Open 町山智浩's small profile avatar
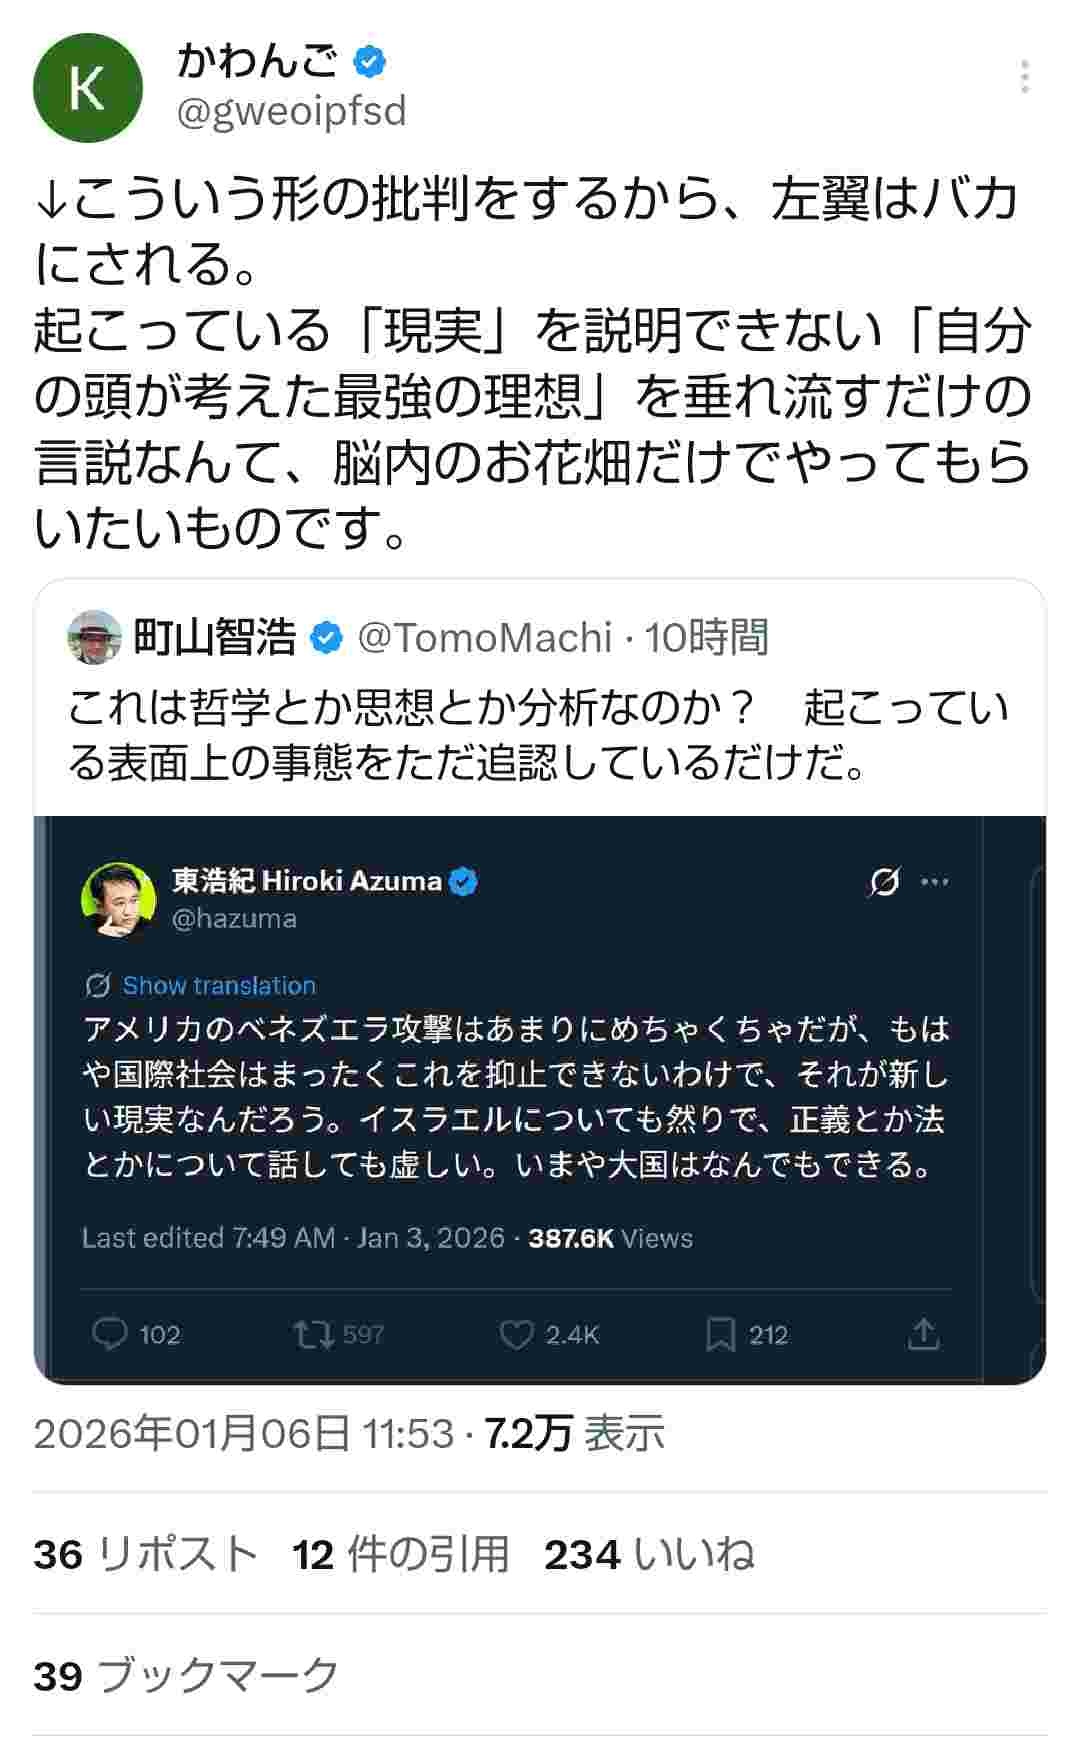 (94, 637)
